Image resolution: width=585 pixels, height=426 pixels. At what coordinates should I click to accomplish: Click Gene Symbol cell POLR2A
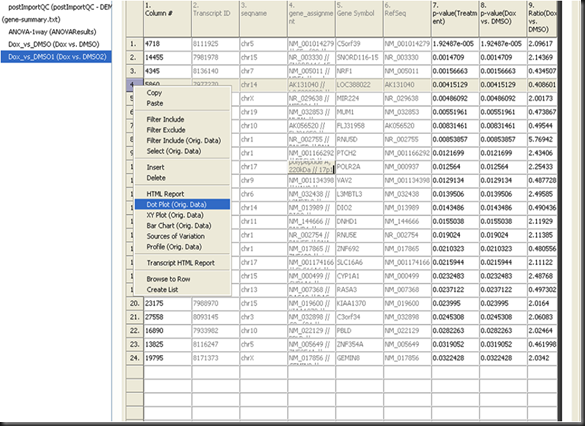coord(359,167)
